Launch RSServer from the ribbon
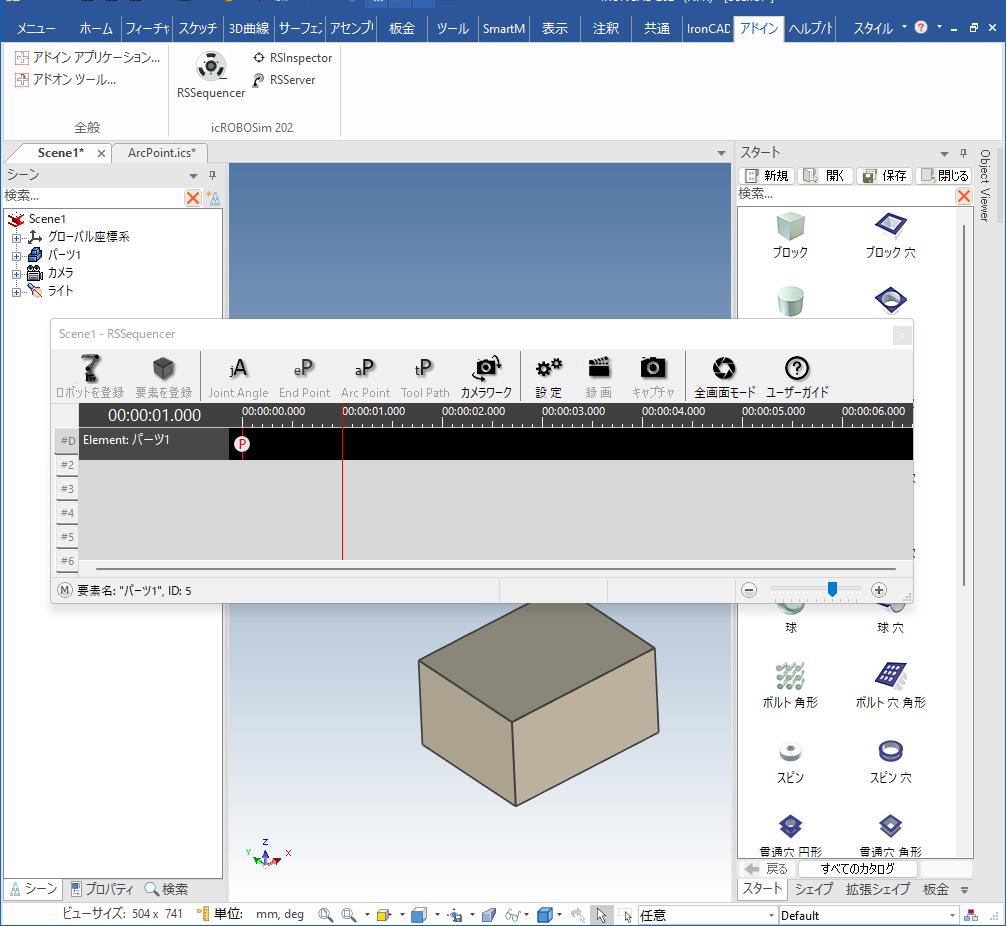This screenshot has height=926, width=1006. point(259,80)
